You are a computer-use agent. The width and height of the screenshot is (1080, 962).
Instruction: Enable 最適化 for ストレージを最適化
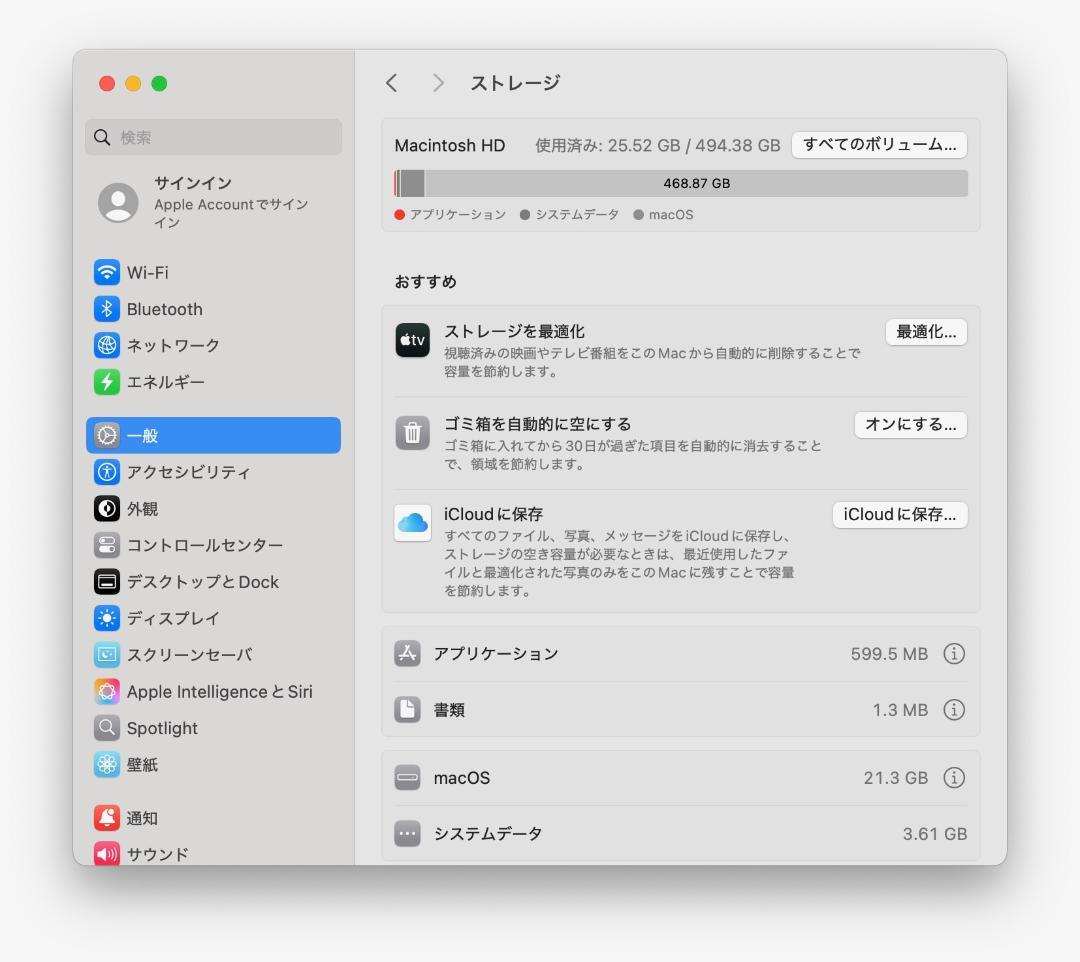(x=925, y=331)
